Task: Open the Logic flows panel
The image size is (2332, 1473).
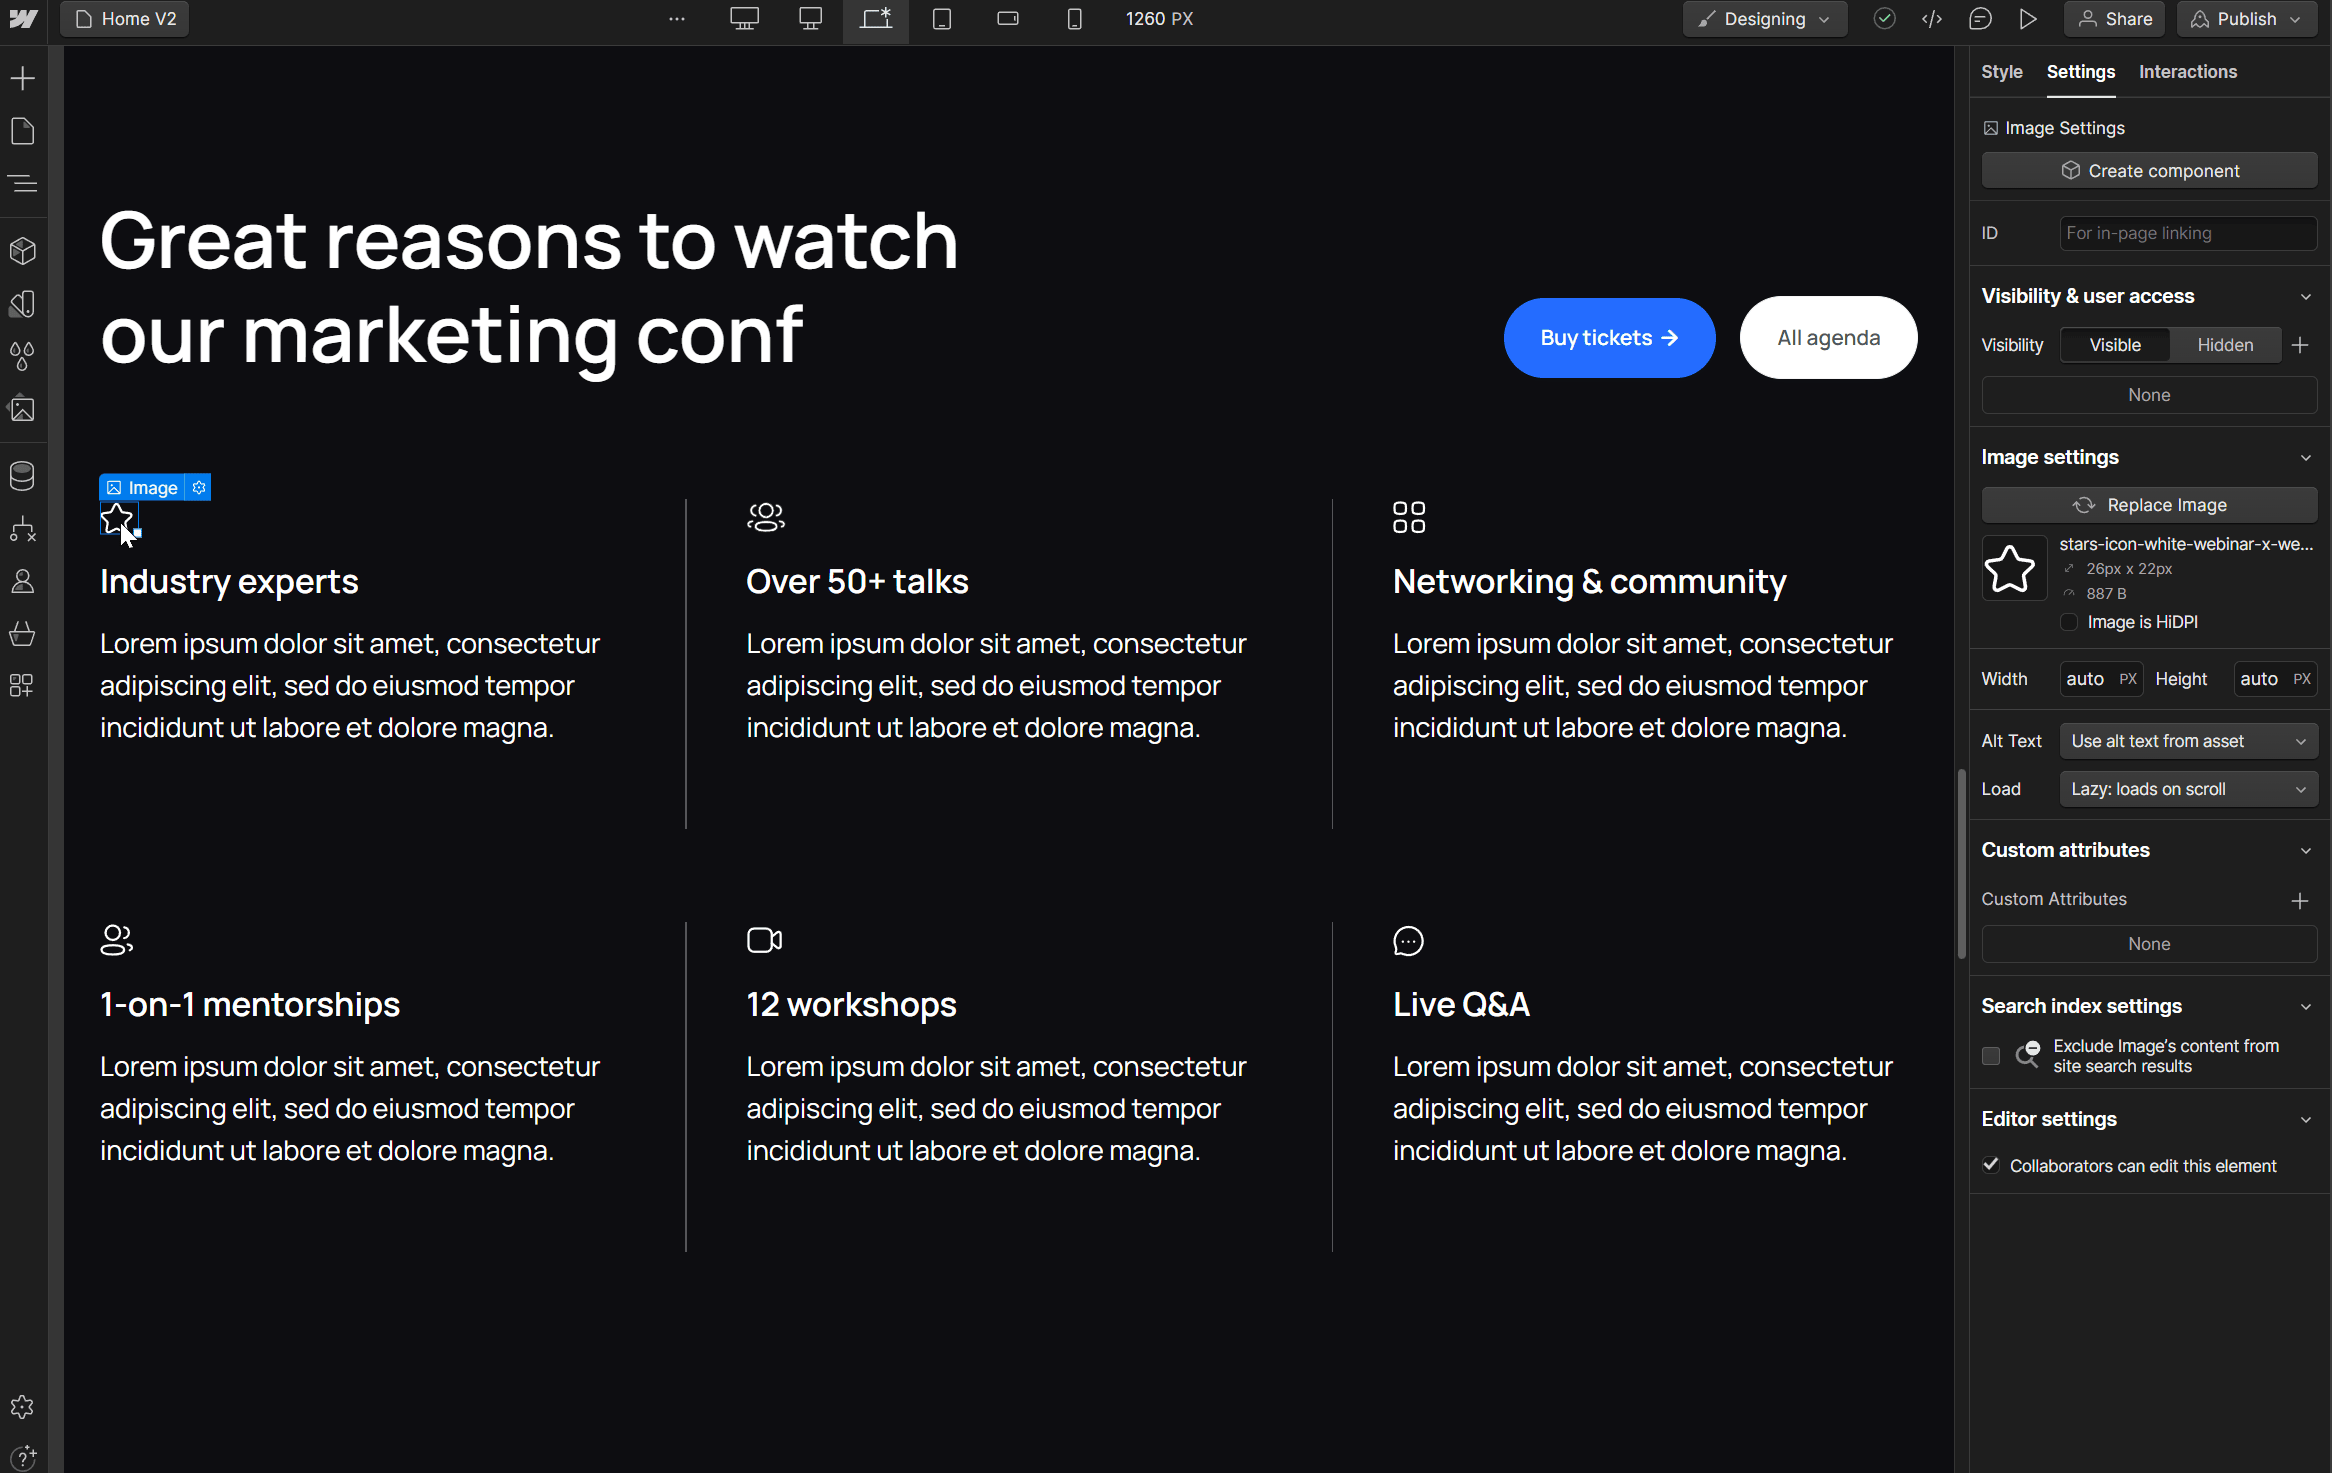Action: click(x=22, y=529)
